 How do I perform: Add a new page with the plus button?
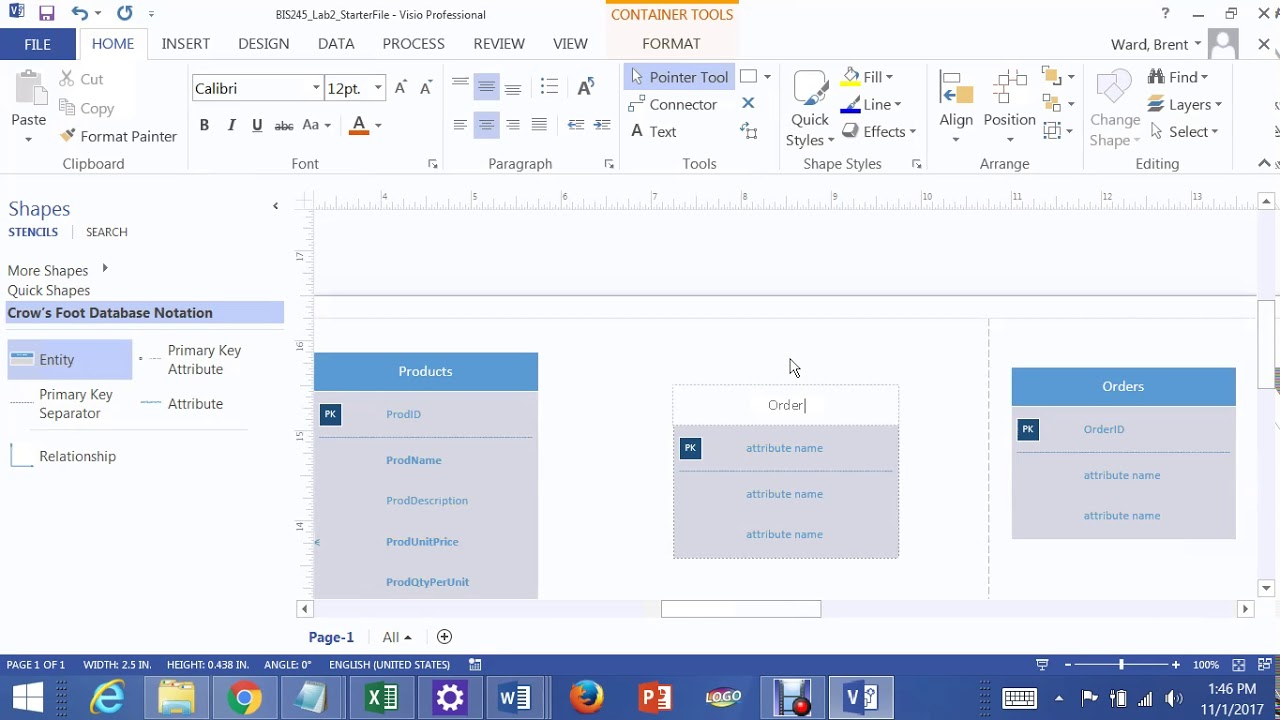click(444, 636)
